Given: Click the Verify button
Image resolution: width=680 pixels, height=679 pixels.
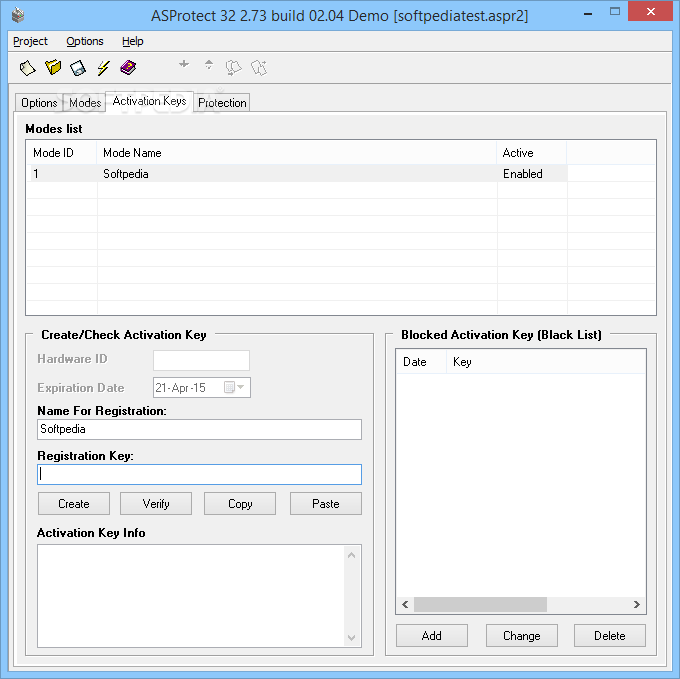Looking at the screenshot, I should 156,503.
